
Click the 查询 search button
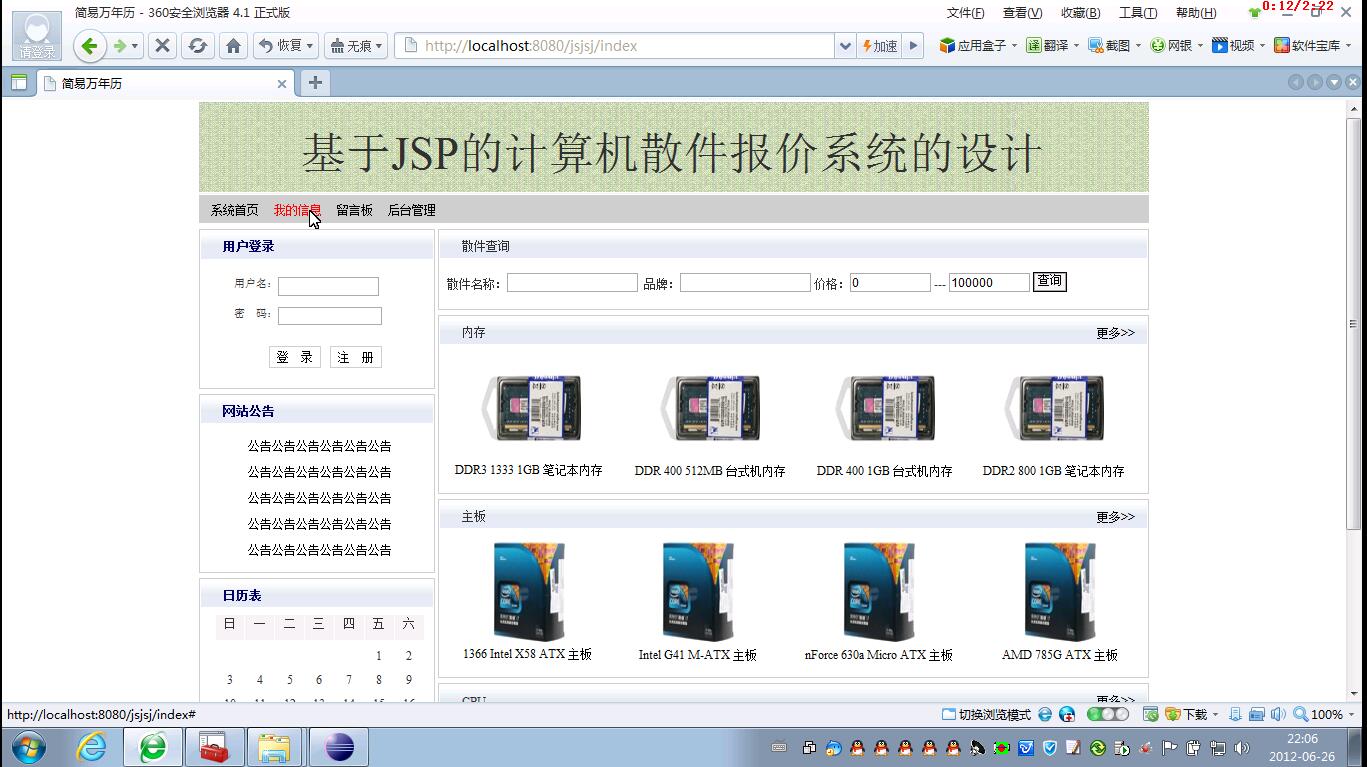[1050, 281]
